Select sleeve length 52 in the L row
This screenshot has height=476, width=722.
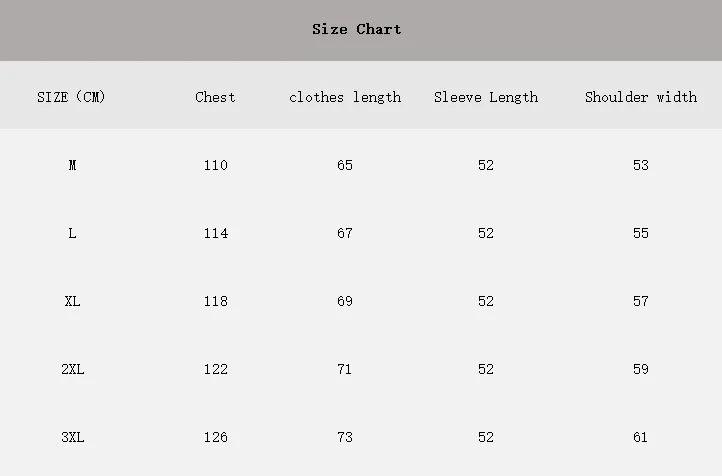pos(486,233)
